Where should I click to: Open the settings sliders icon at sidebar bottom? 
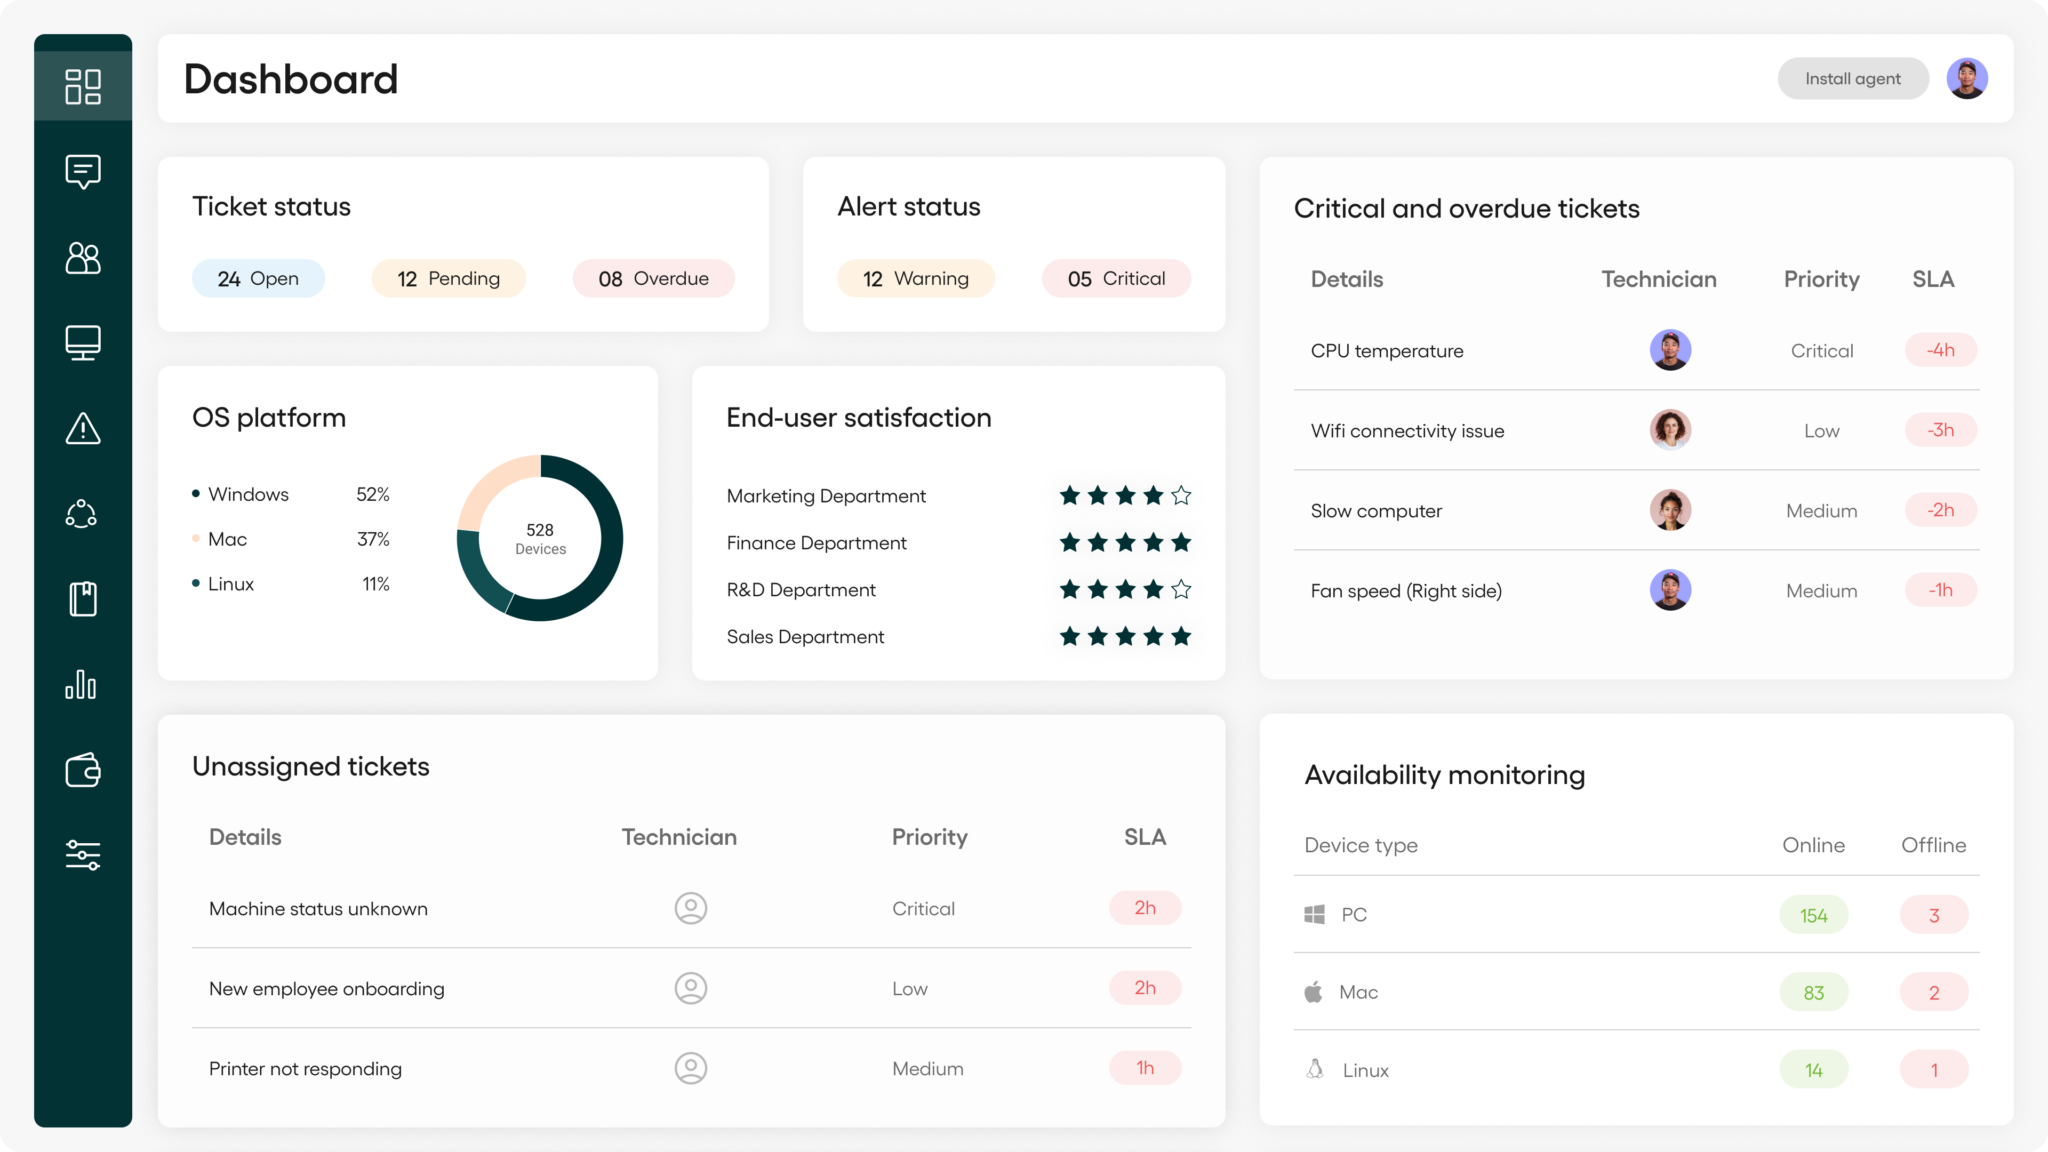[83, 855]
